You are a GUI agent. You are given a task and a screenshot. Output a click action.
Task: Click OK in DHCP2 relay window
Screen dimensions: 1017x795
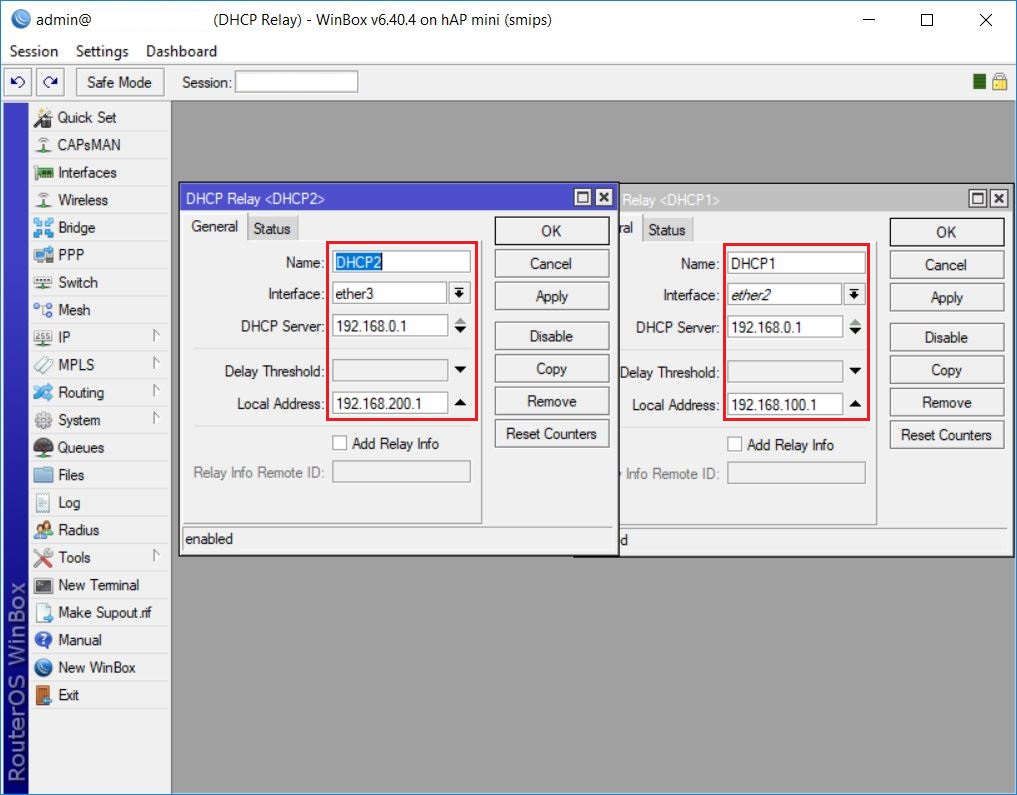pyautogui.click(x=551, y=231)
